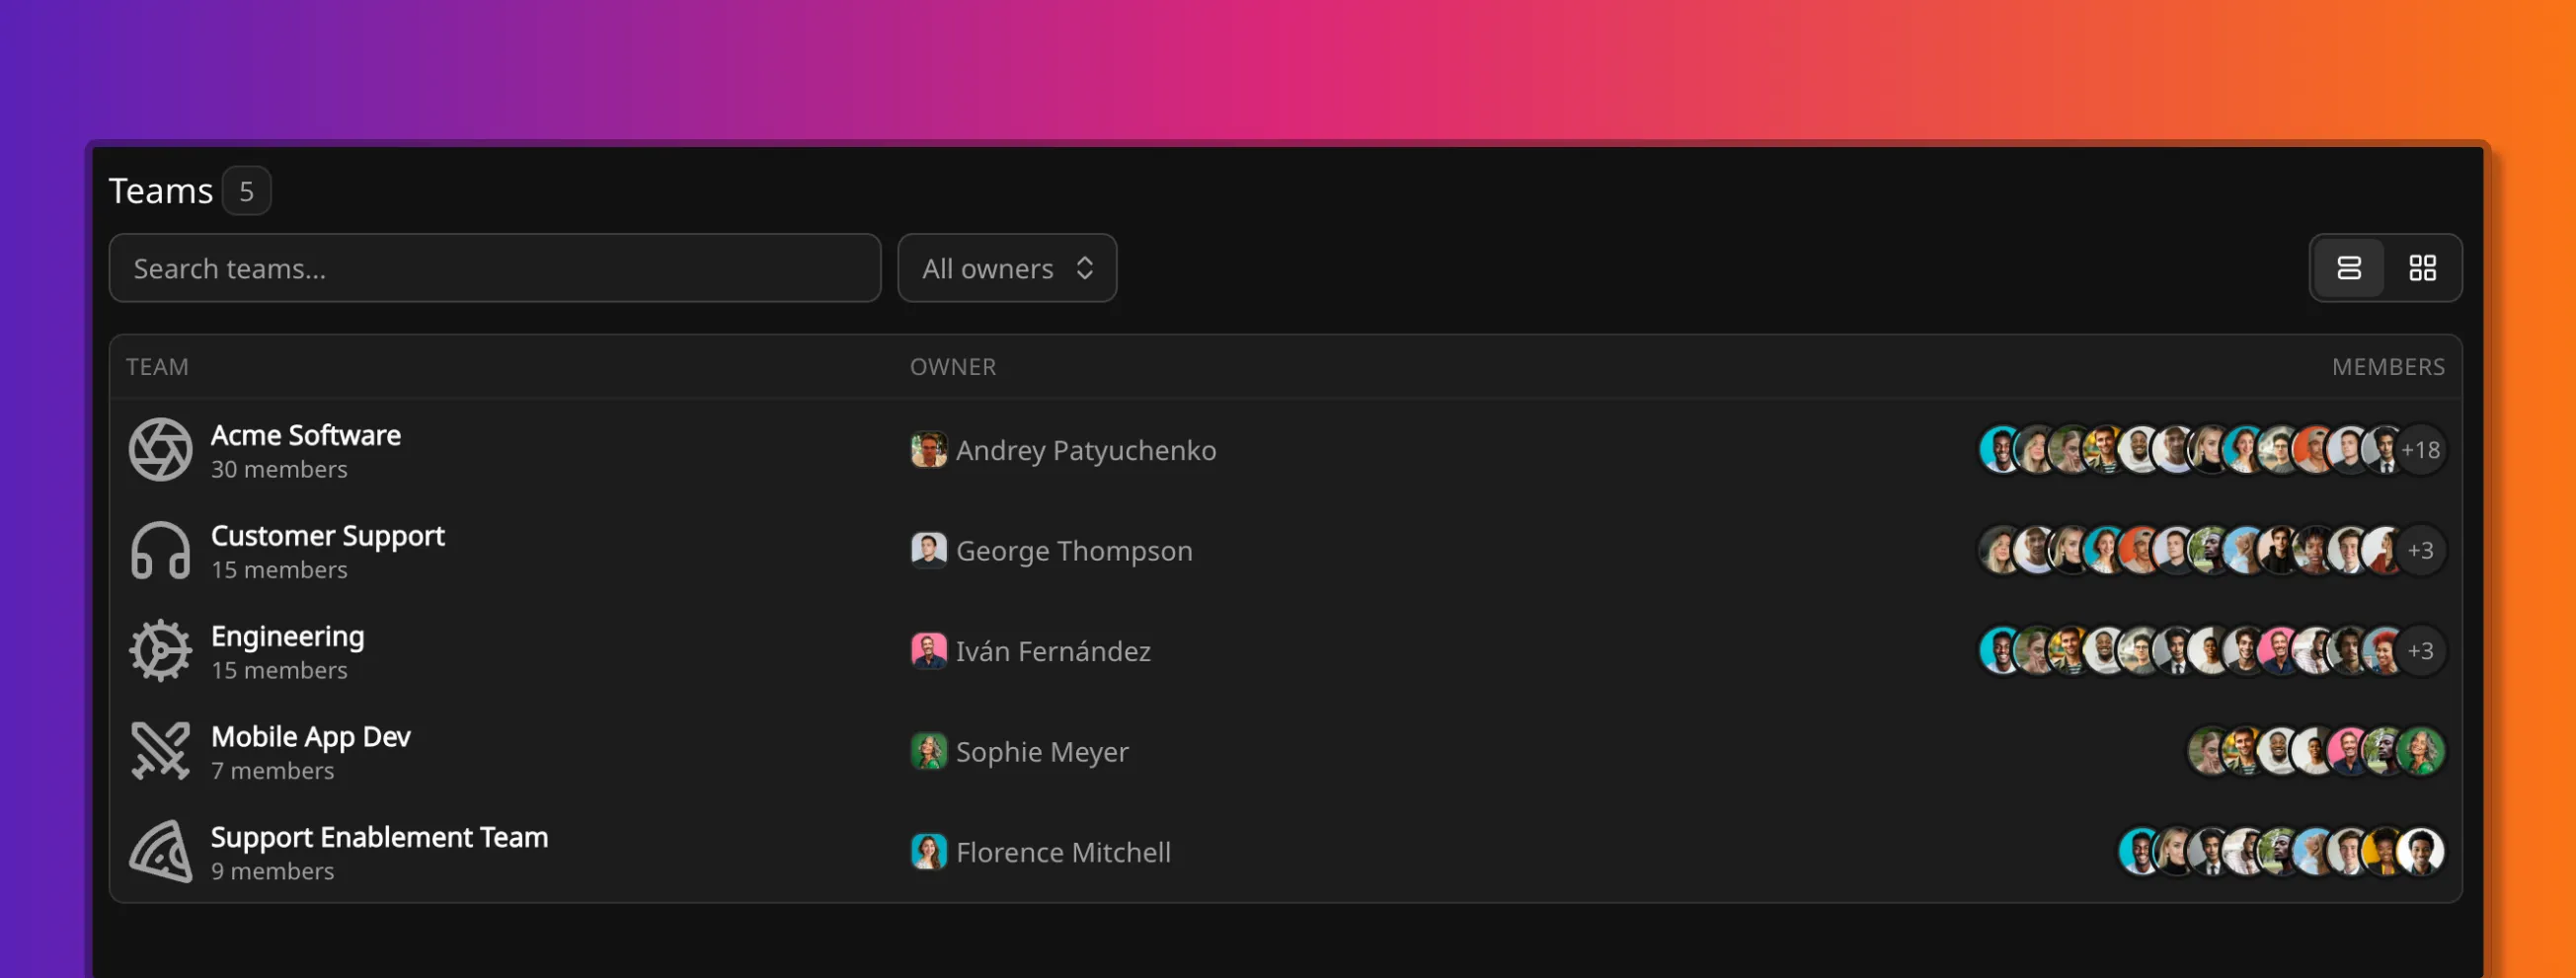Click the "9 members" label

pos(272,871)
